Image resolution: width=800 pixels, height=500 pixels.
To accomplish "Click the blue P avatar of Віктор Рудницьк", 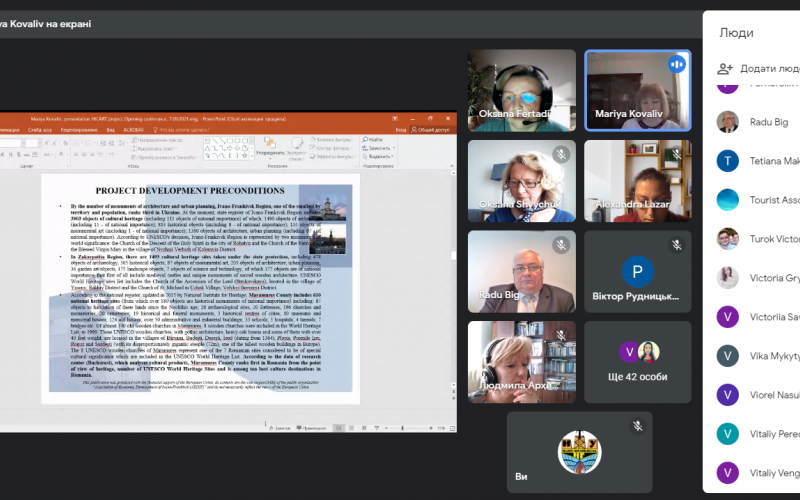I will [638, 271].
